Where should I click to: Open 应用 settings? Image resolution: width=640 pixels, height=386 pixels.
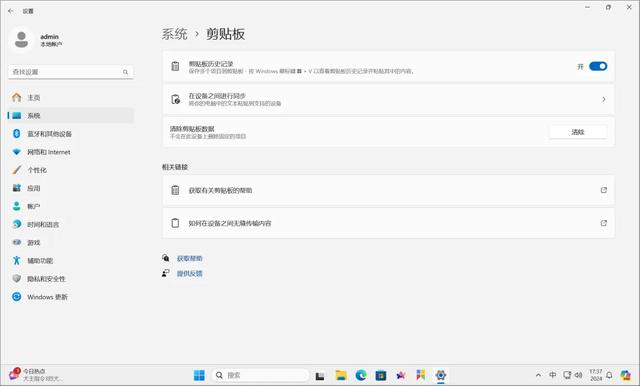tap(71, 188)
